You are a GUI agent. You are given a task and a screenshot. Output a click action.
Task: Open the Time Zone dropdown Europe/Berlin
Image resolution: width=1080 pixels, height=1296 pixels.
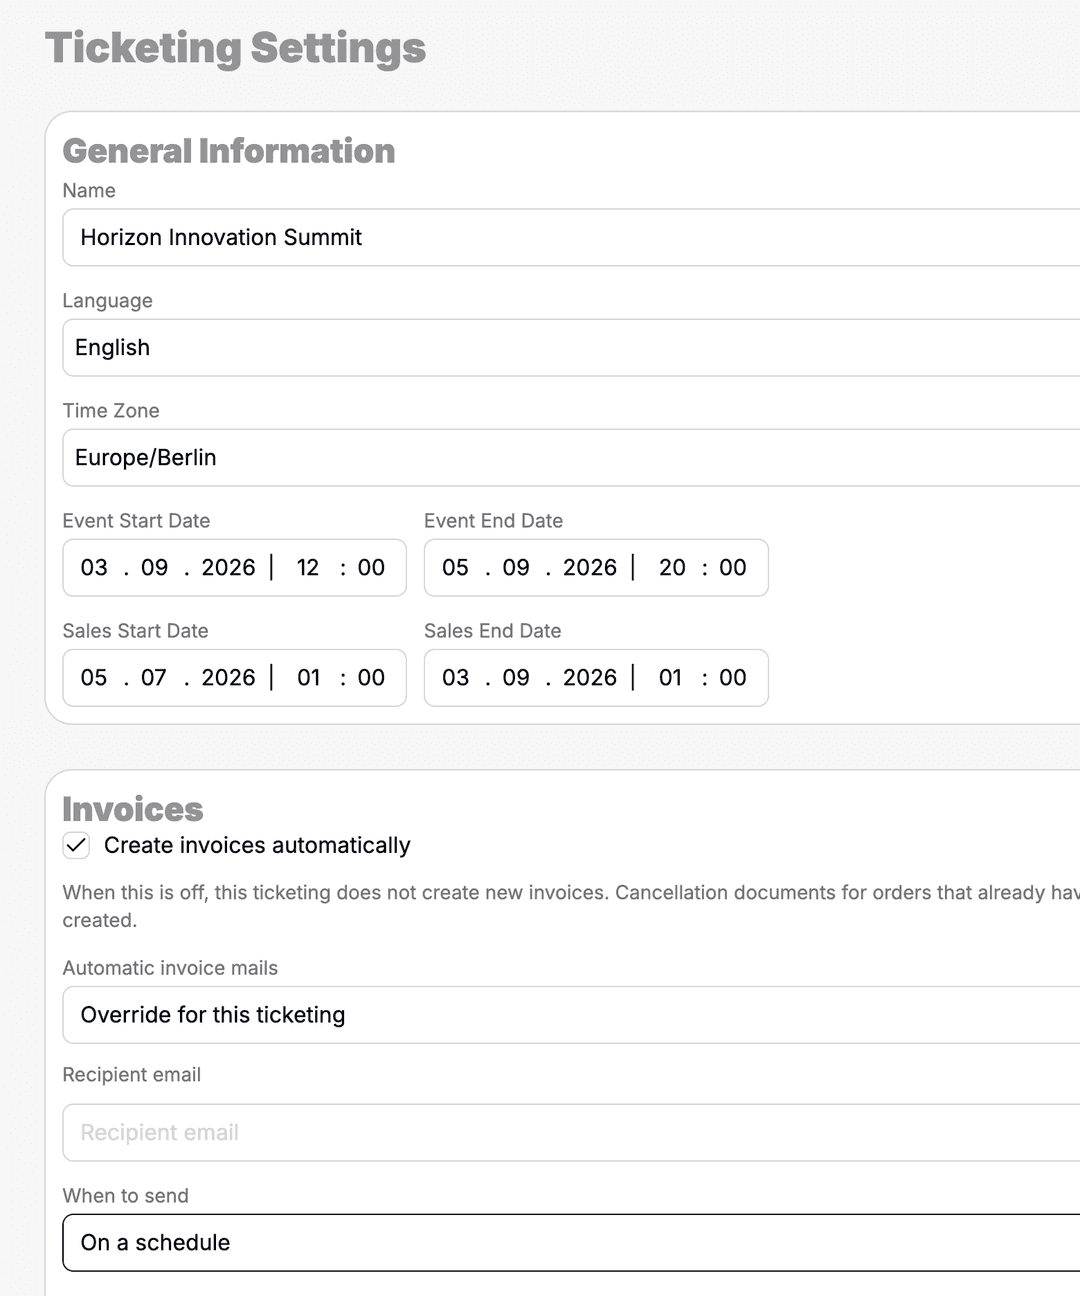point(571,457)
